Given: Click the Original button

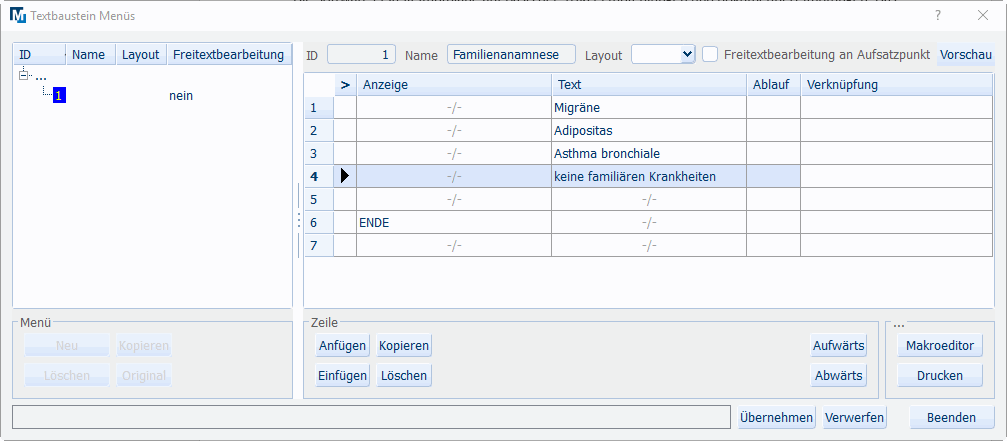Looking at the screenshot, I should pos(144,376).
